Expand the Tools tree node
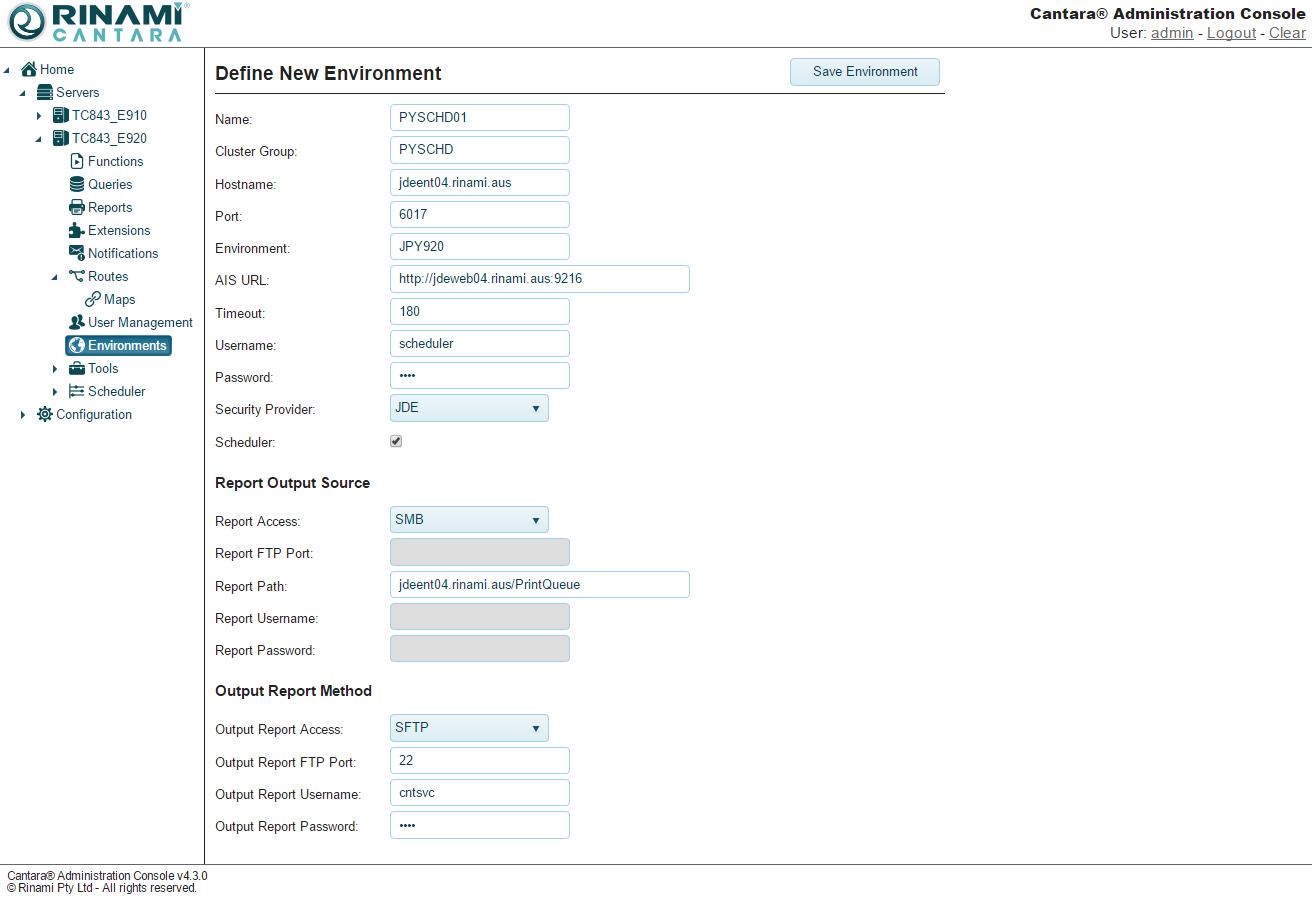The width and height of the screenshot is (1312, 906). (55, 369)
